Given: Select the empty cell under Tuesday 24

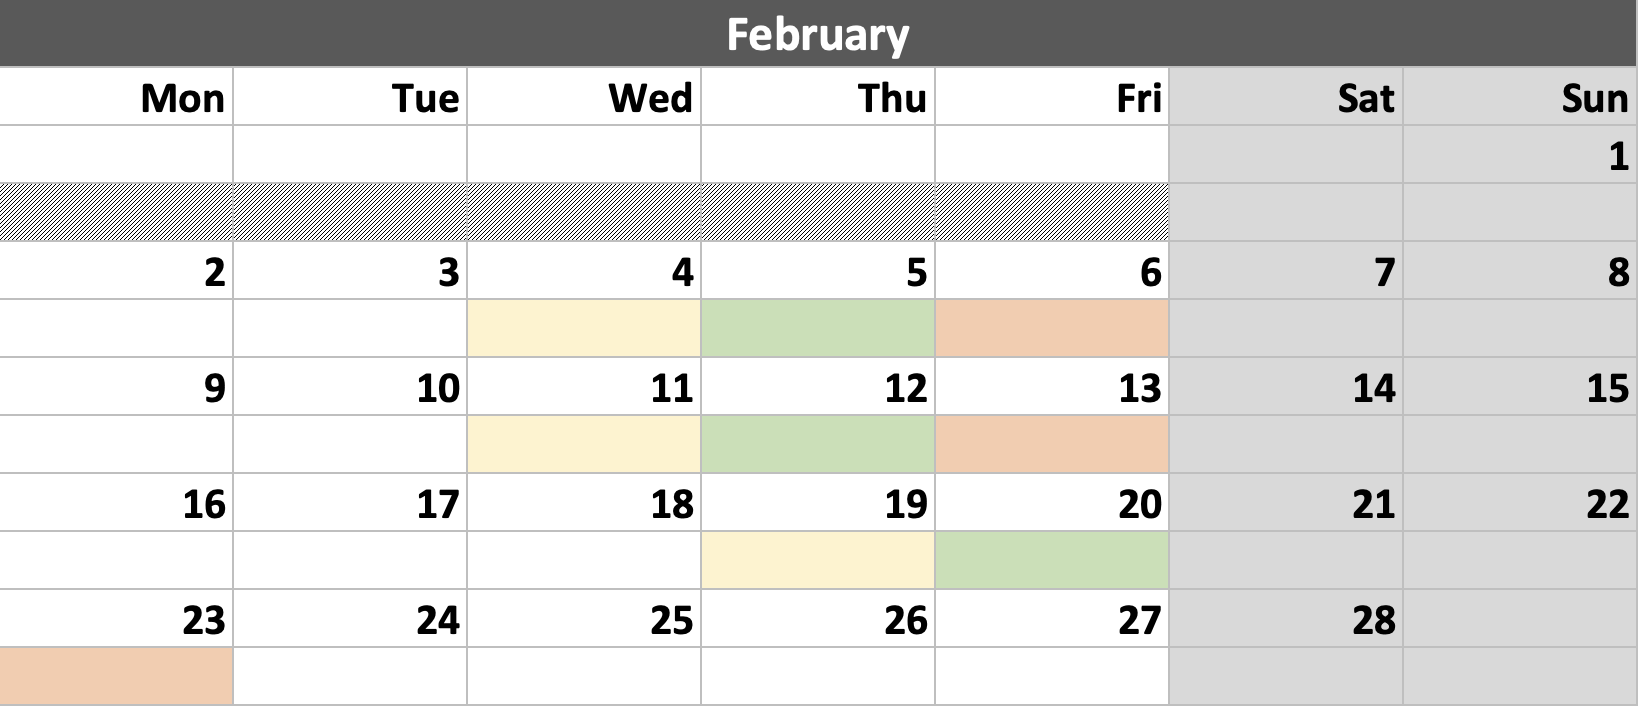Looking at the screenshot, I should click(350, 677).
